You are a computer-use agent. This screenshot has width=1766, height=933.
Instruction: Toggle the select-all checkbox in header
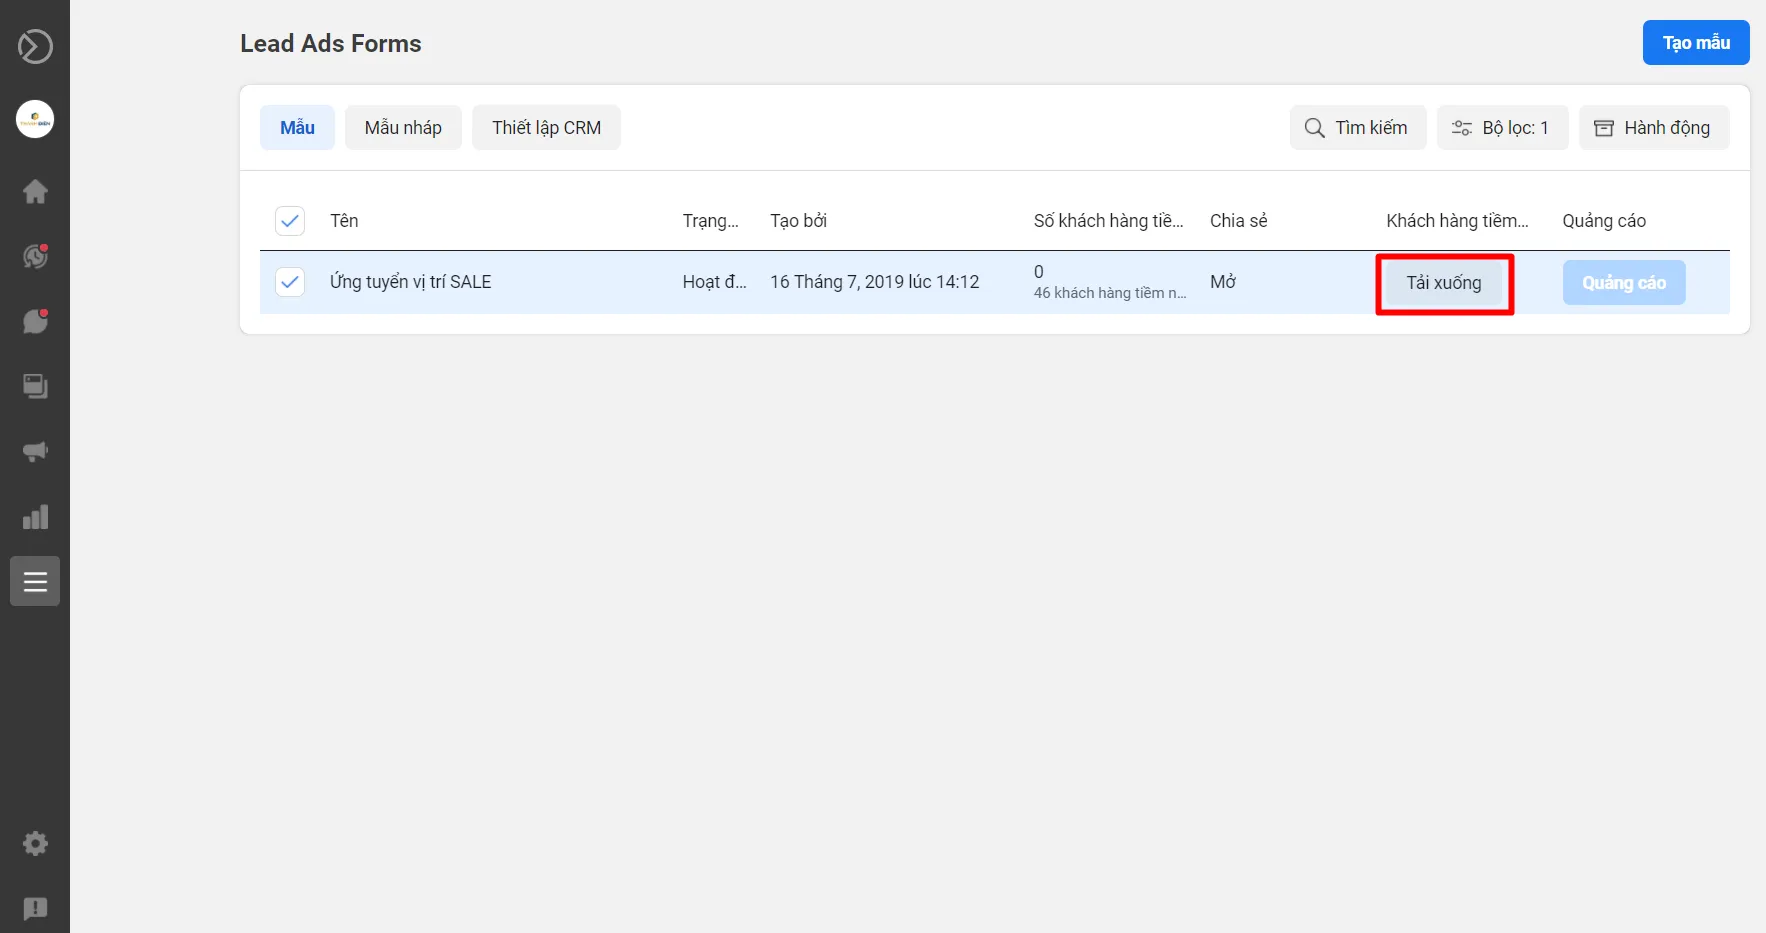pyautogui.click(x=290, y=221)
